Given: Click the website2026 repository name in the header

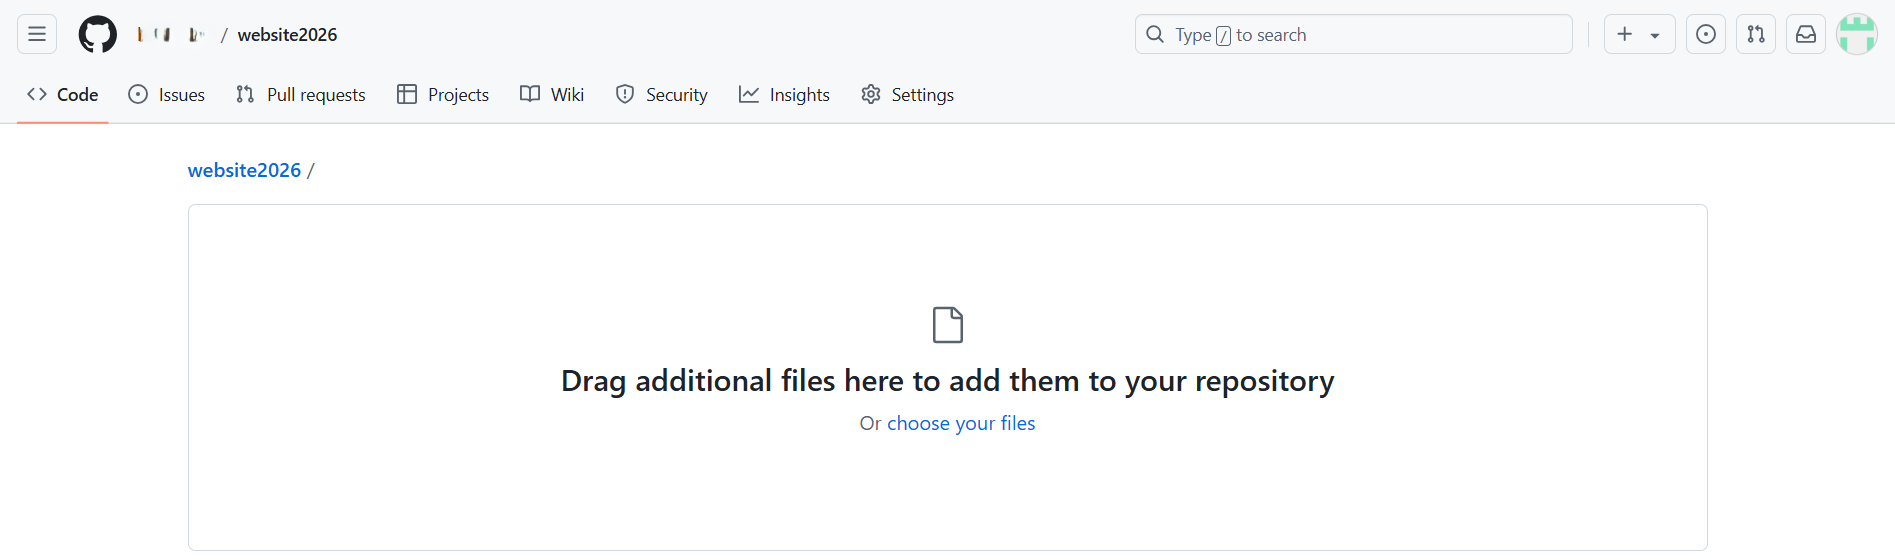Looking at the screenshot, I should tap(287, 34).
